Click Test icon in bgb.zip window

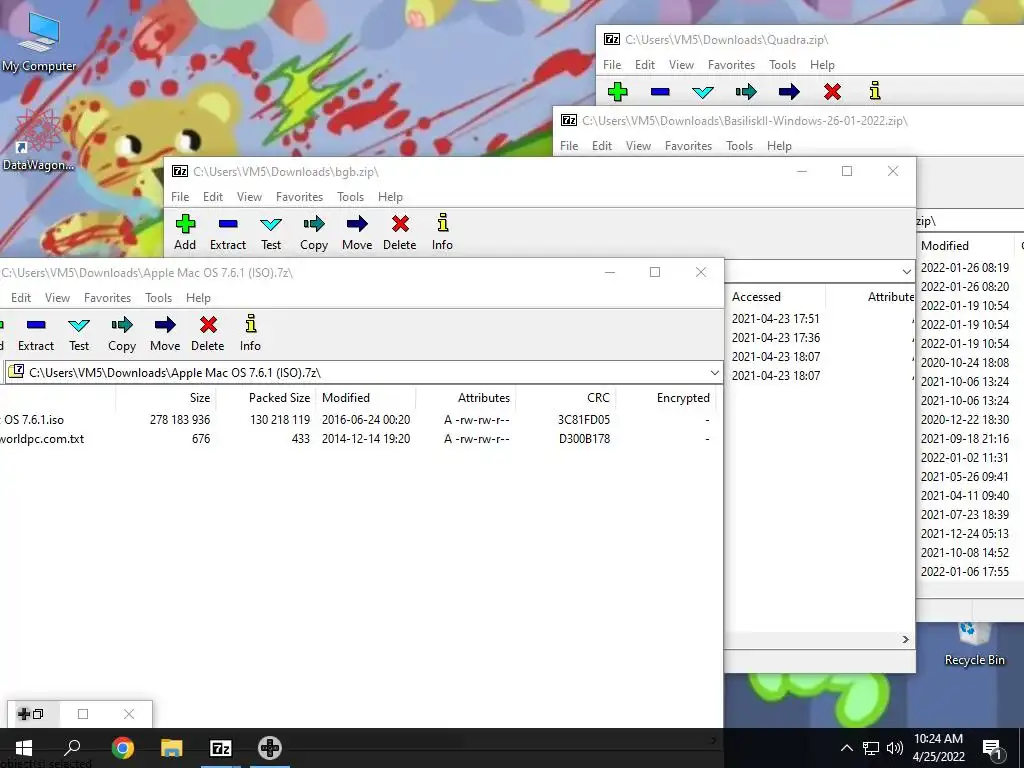click(x=271, y=224)
